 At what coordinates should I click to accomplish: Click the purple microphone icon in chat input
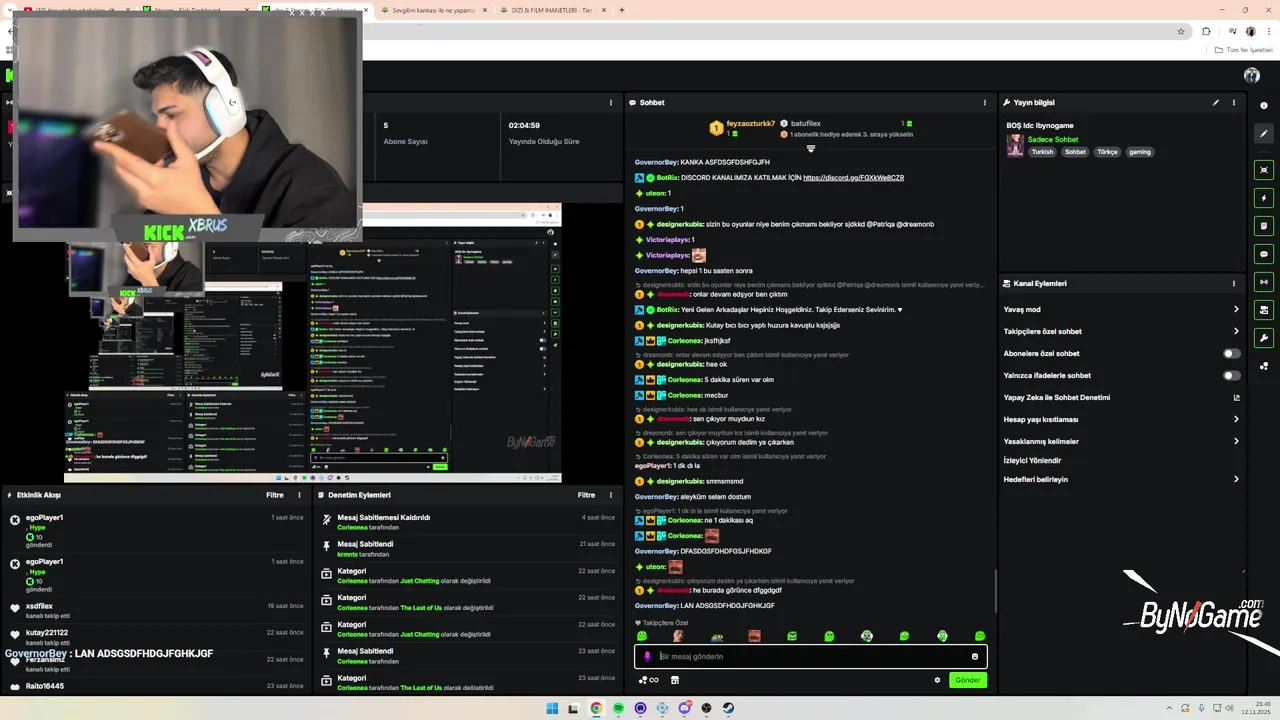tap(647, 657)
